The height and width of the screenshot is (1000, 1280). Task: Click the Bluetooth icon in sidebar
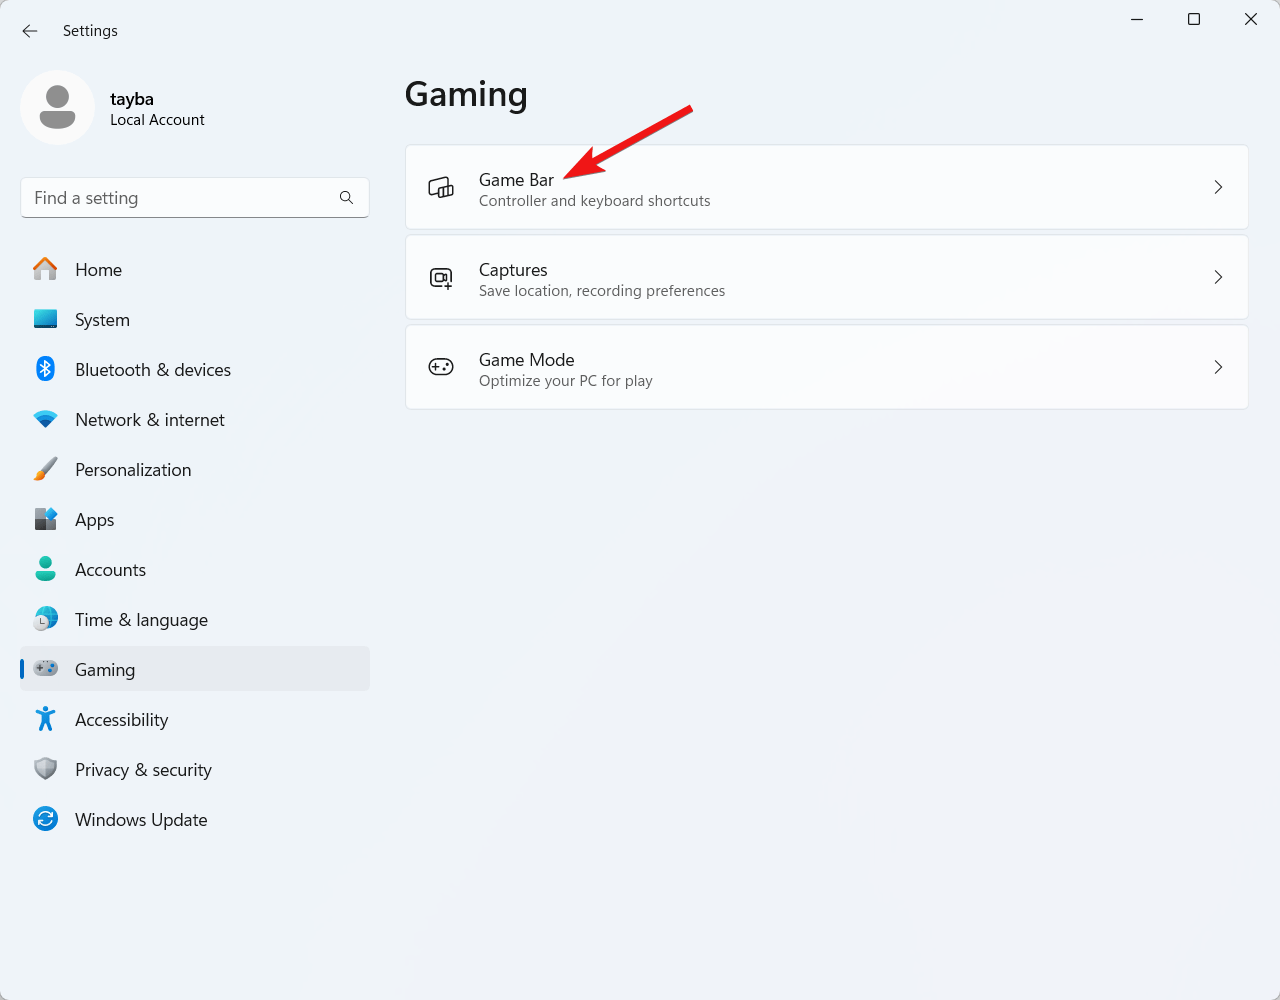coord(45,369)
